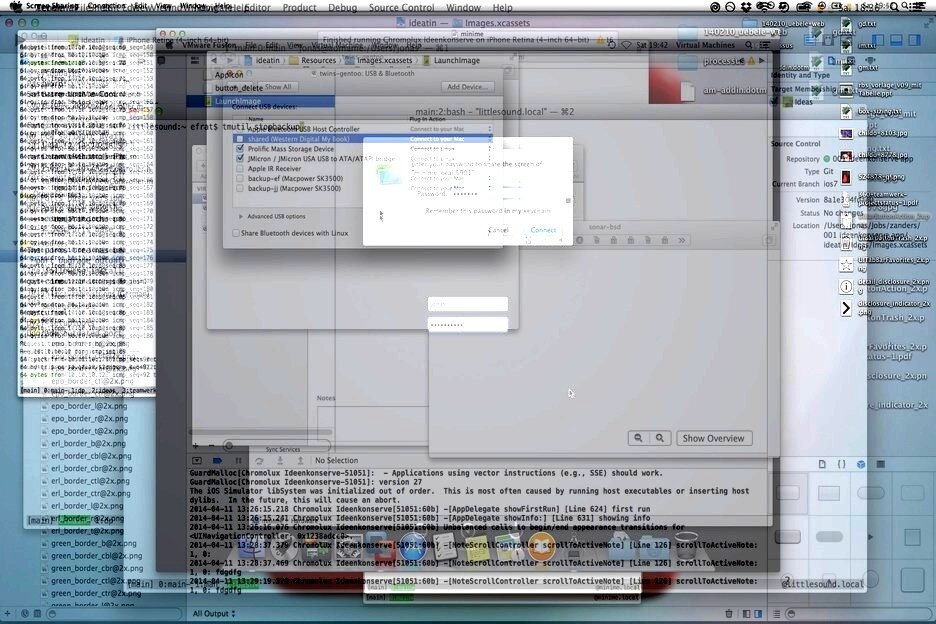Open the Time Machine menu bar icon
The width and height of the screenshot is (936, 624).
(784, 7)
